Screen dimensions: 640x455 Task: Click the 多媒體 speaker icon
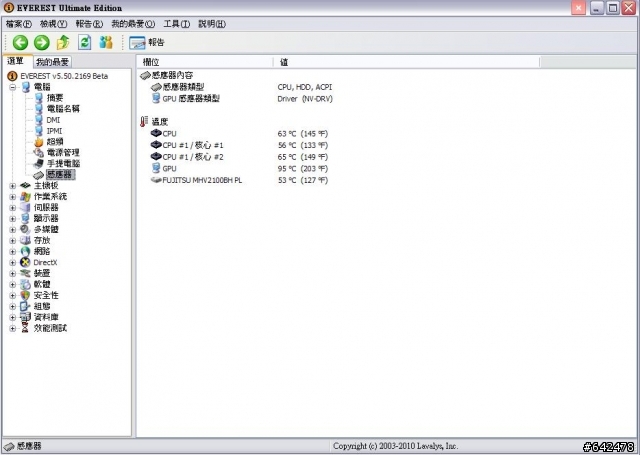pos(25,230)
